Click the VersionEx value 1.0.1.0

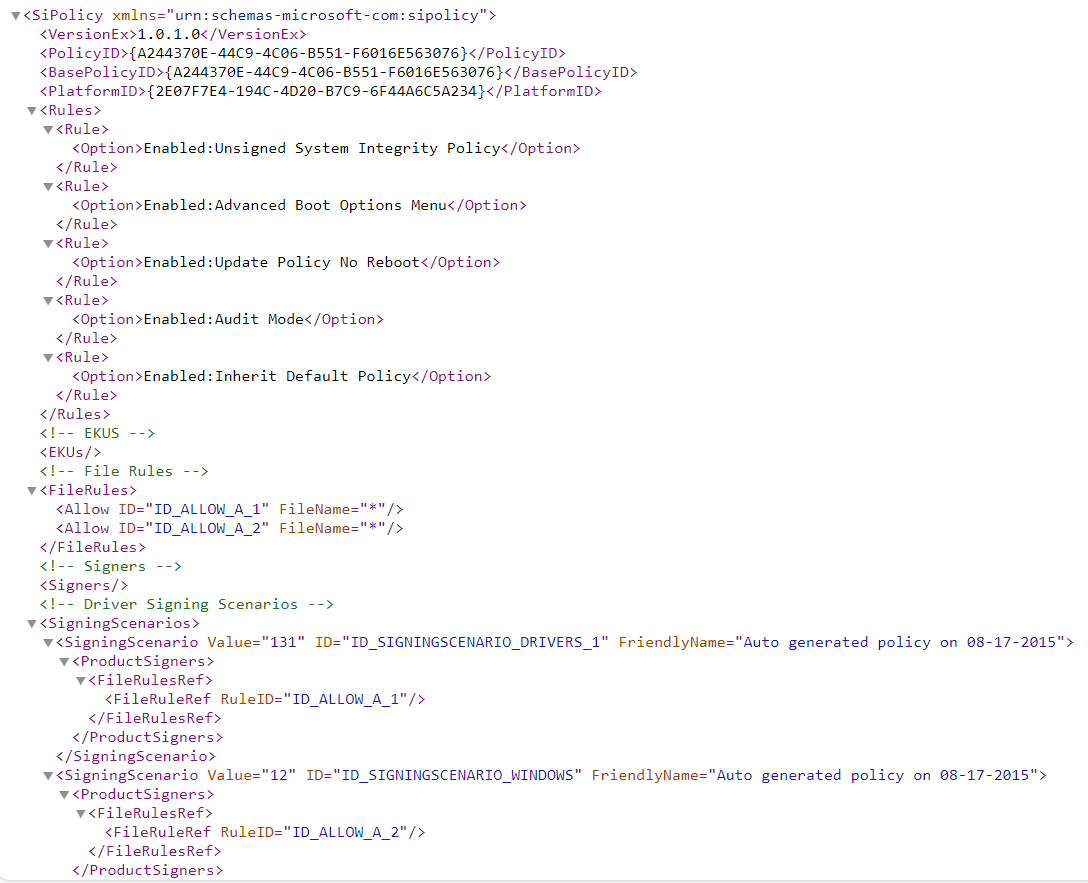pos(169,34)
